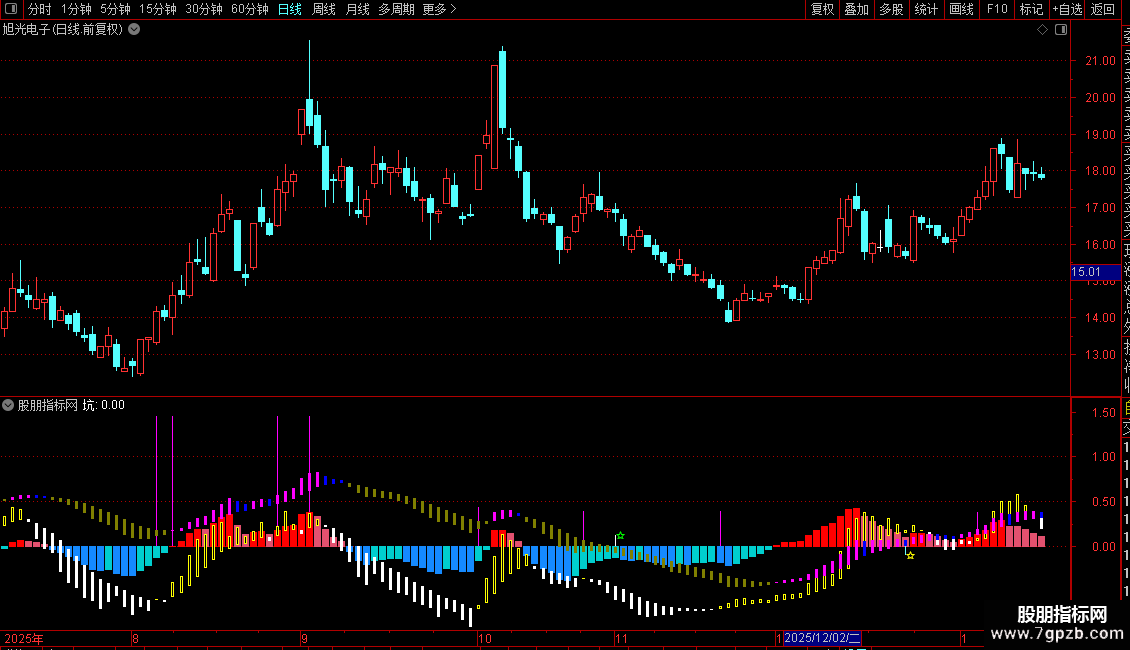Add stock via +自选 button
Viewport: 1130px width, 650px height.
[x=1067, y=9]
